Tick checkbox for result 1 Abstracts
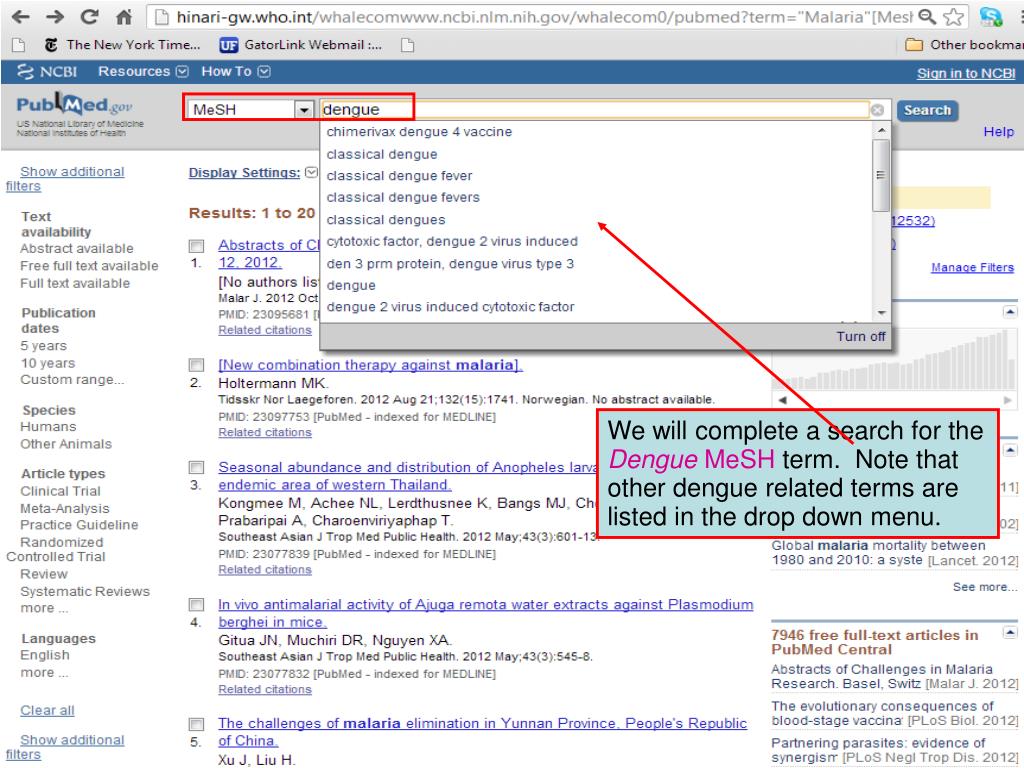Image resolution: width=1024 pixels, height=768 pixels. tap(196, 246)
